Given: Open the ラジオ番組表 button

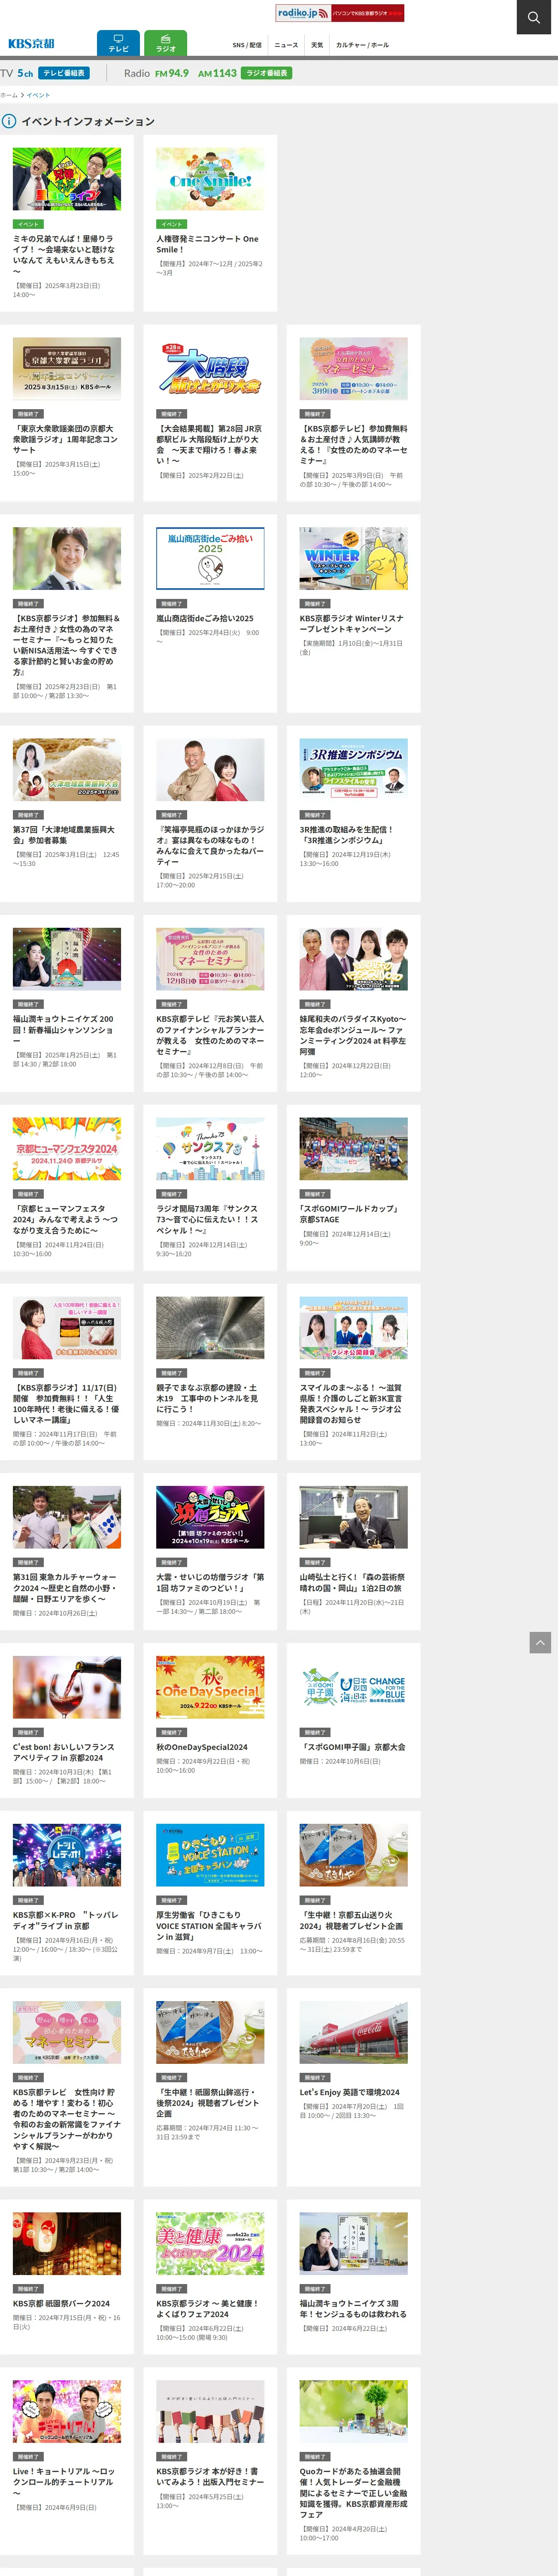Looking at the screenshot, I should click(x=266, y=73).
